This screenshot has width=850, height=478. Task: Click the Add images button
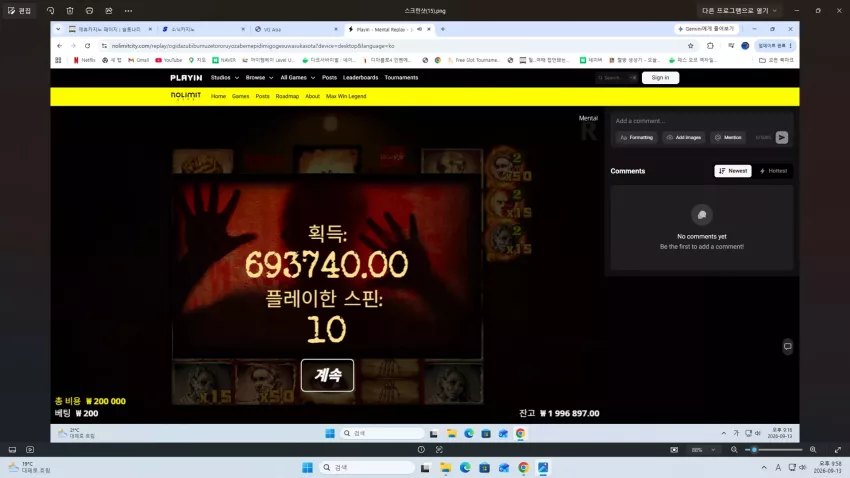pyautogui.click(x=684, y=138)
